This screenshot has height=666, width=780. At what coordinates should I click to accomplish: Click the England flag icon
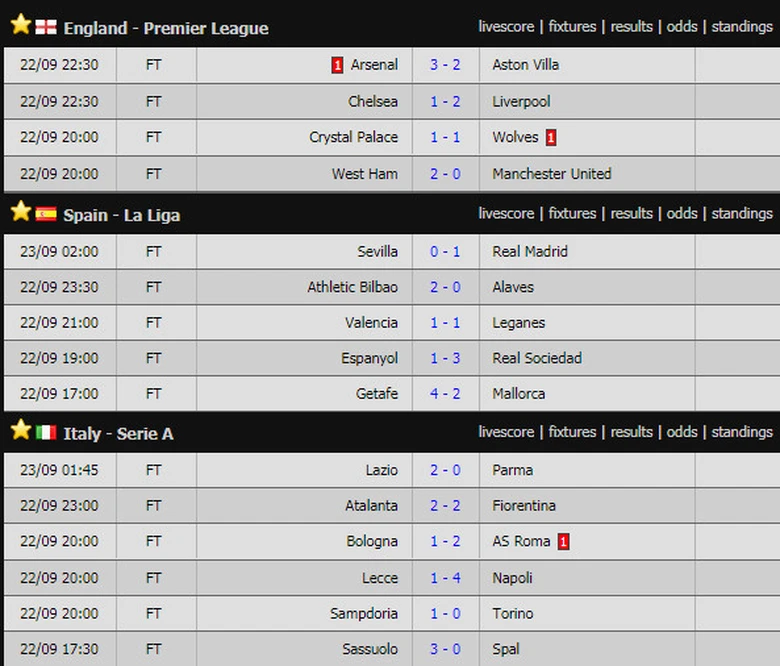pos(46,26)
